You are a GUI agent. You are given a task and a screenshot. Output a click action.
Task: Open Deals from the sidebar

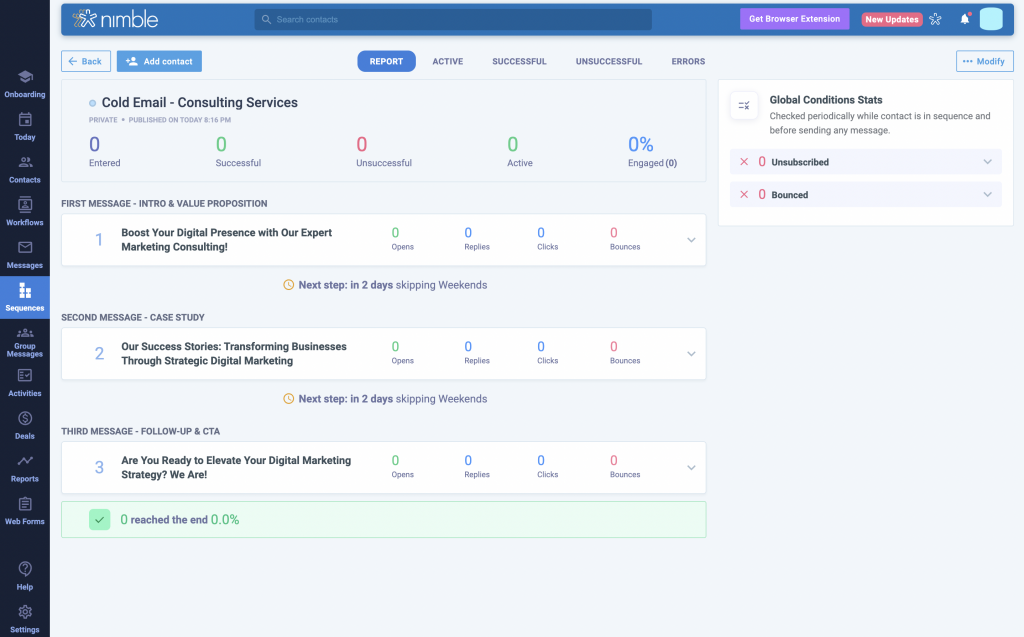(24, 425)
